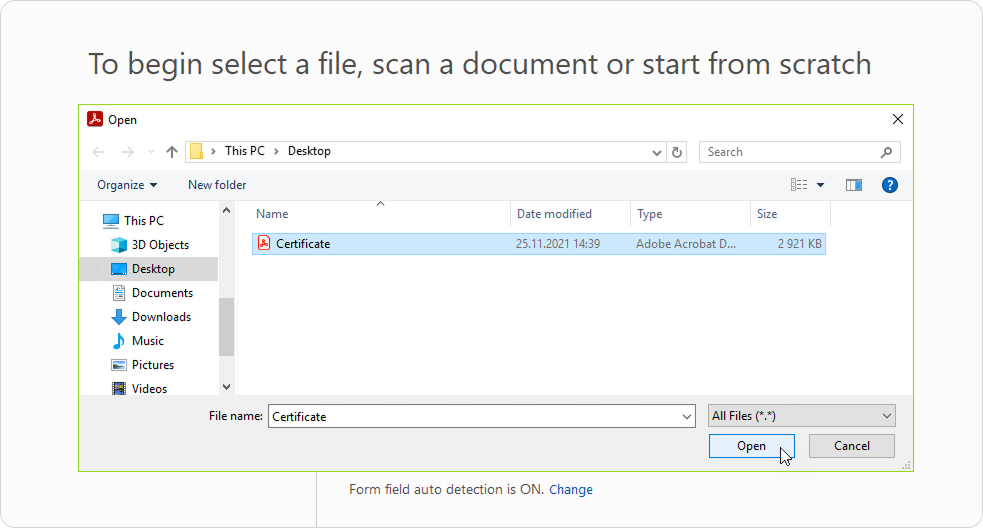The width and height of the screenshot is (983, 528).
Task: Click the File name text field
Action: [470, 416]
